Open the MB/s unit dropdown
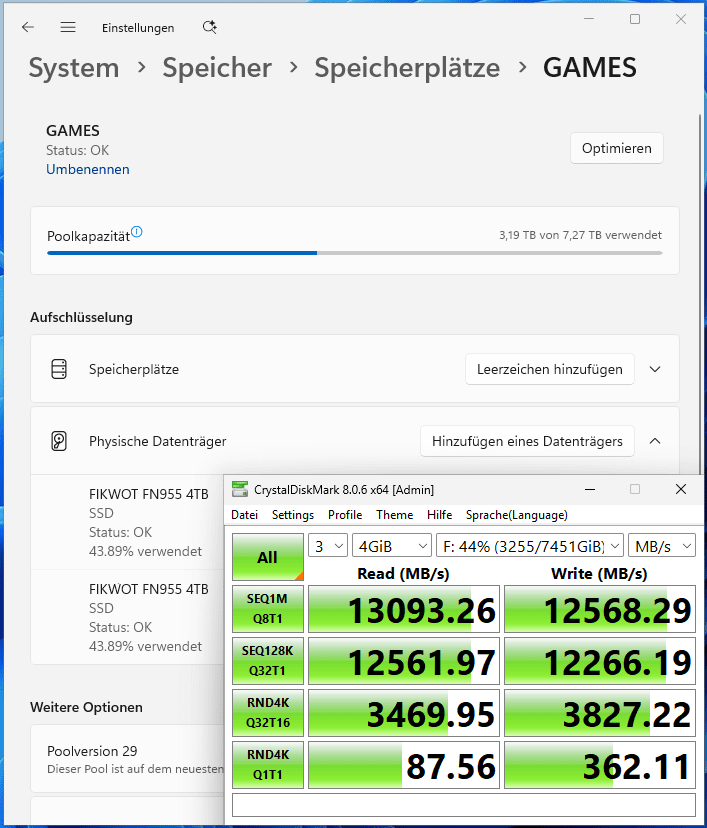The width and height of the screenshot is (707, 828). click(x=662, y=545)
